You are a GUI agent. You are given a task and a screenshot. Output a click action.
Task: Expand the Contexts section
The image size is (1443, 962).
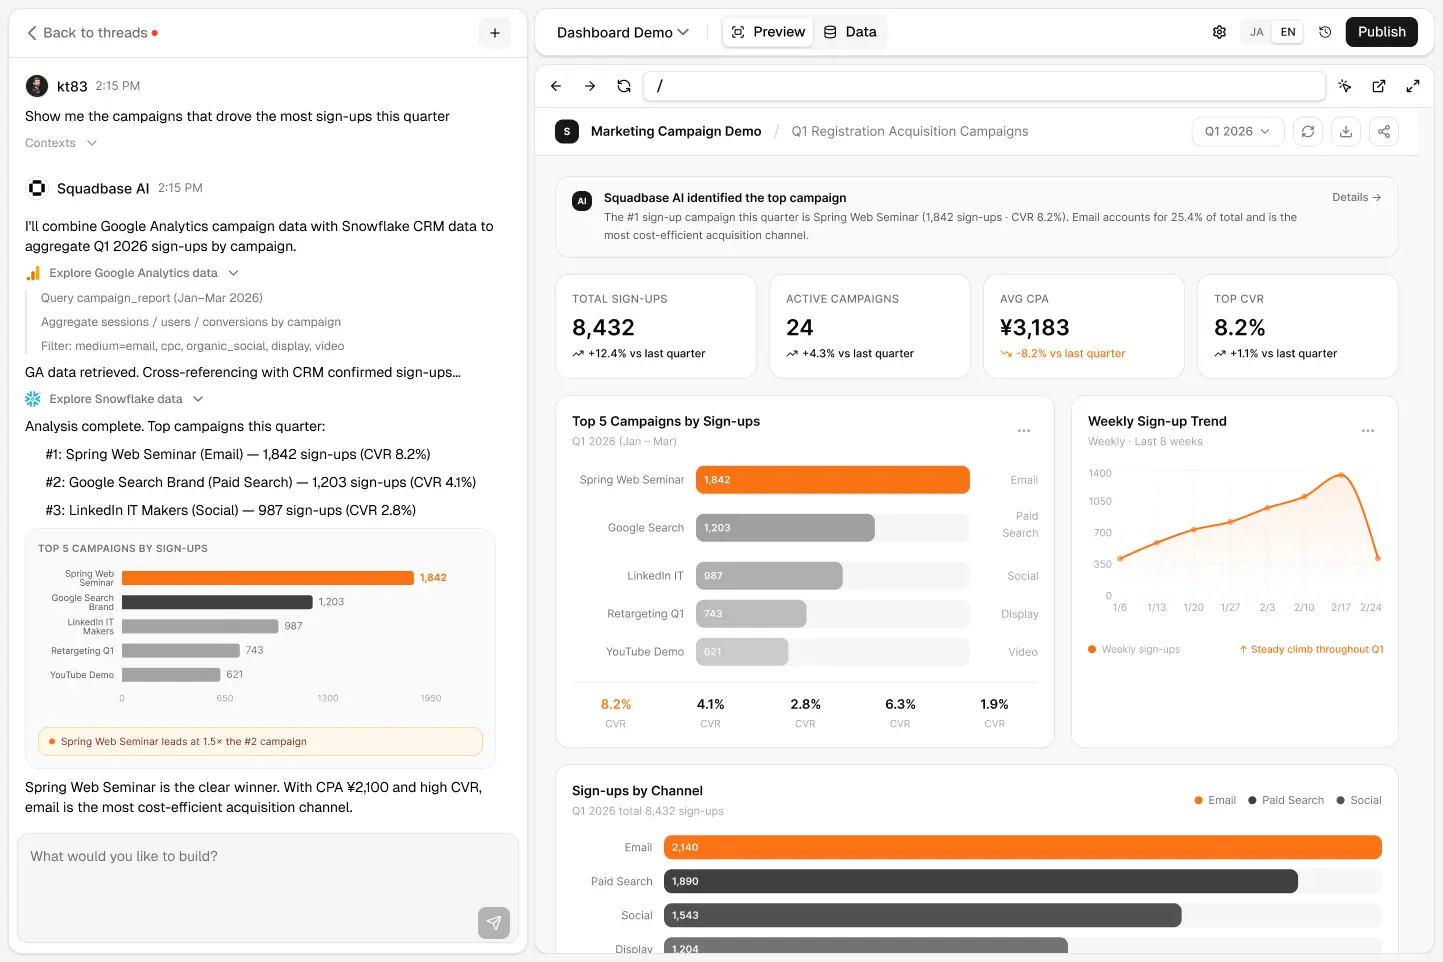pyautogui.click(x=61, y=143)
